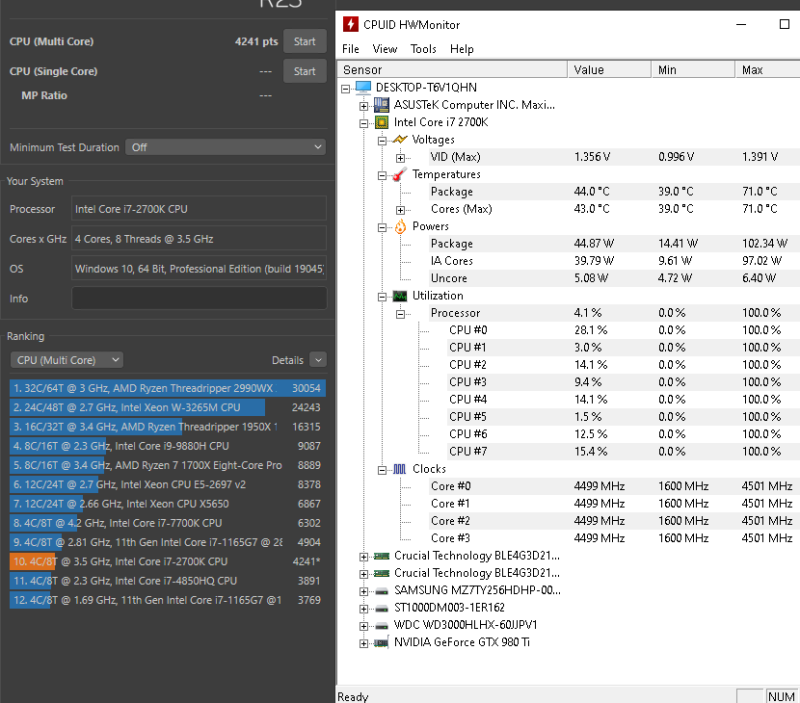The image size is (800, 703).
Task: Select the Ryzen 7 1700X ranking row
Action: pyautogui.click(x=167, y=465)
